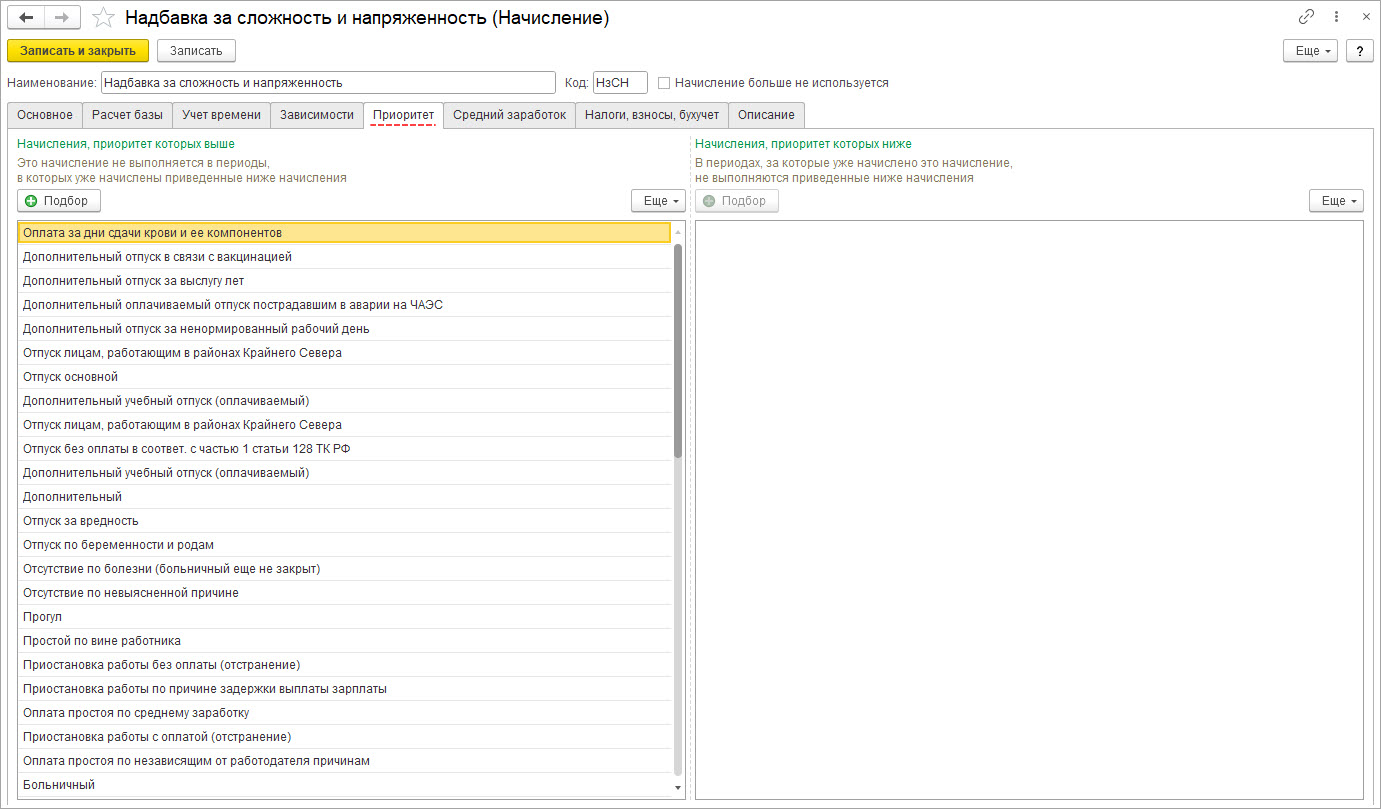
Task: Click the left list scrollbar thumb
Action: 678,350
